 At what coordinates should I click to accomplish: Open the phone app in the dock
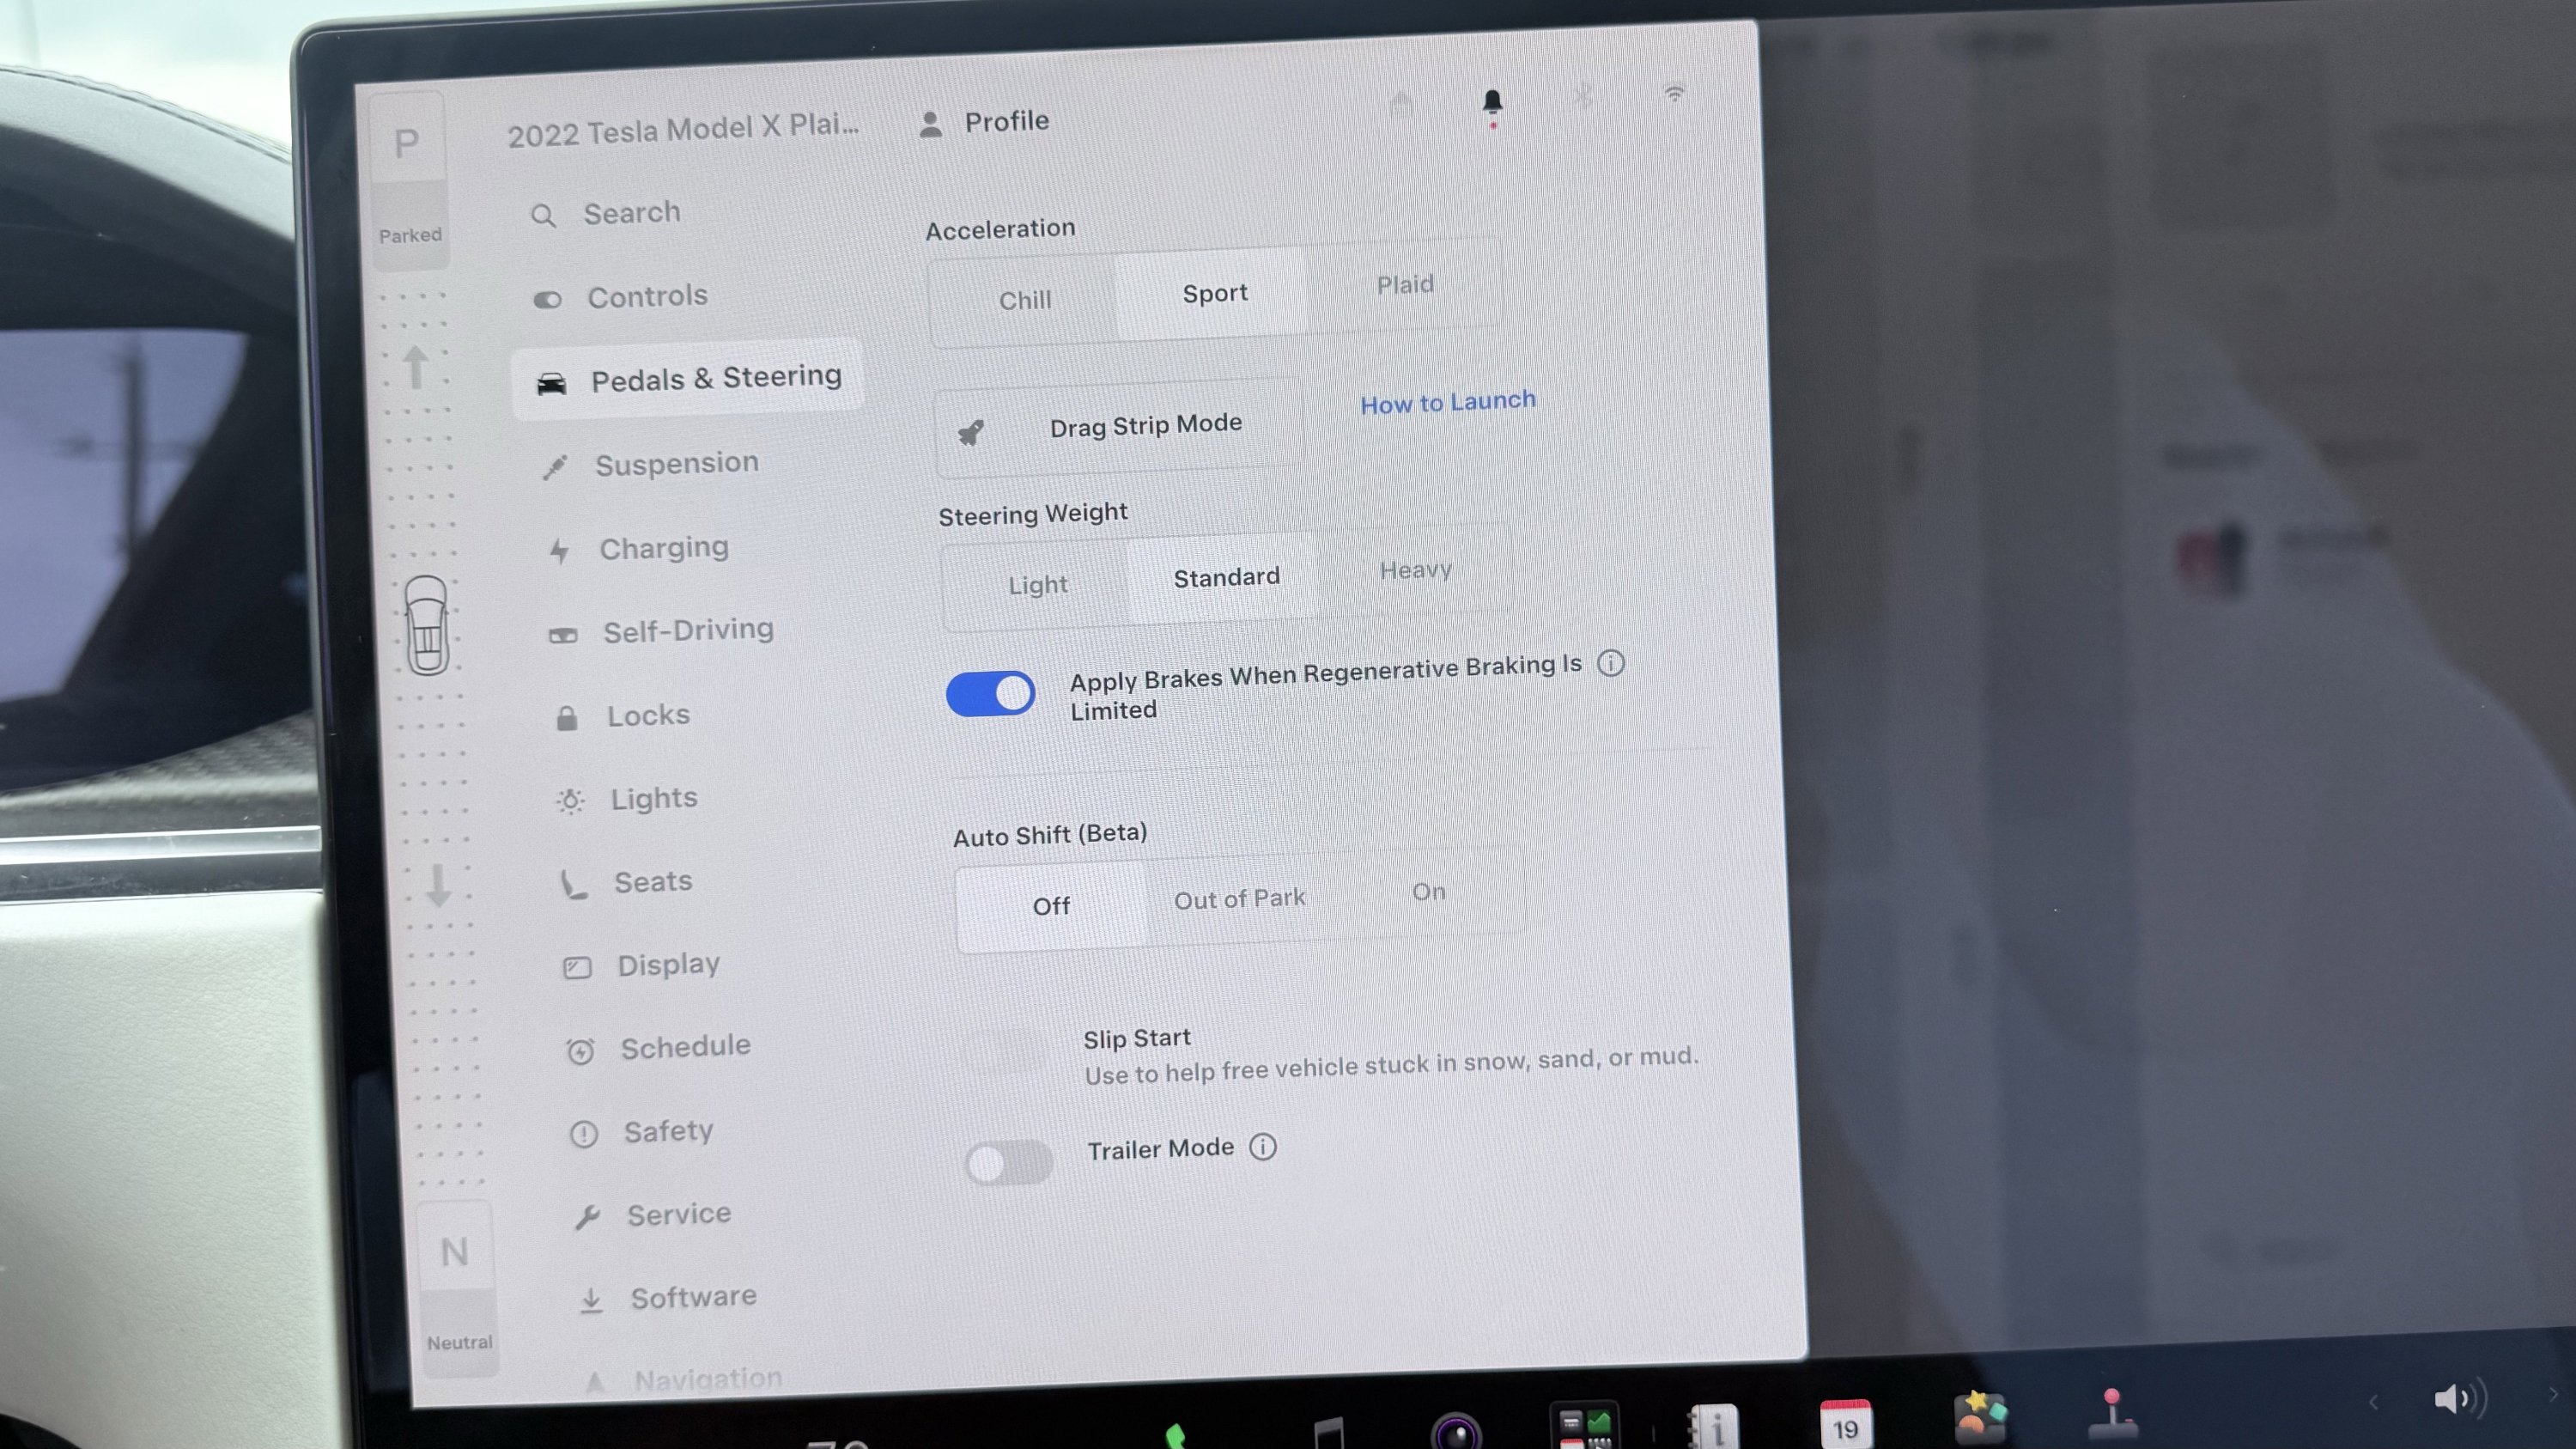pyautogui.click(x=1176, y=1437)
